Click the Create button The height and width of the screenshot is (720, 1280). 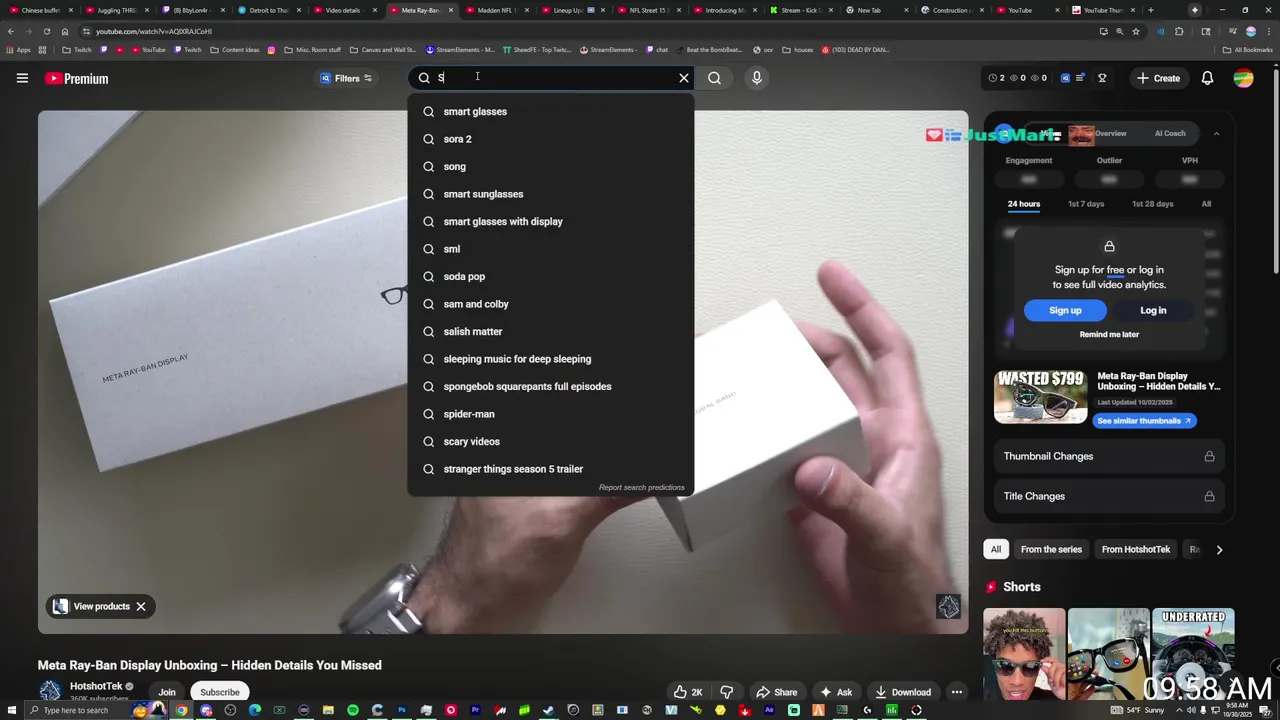(1158, 78)
